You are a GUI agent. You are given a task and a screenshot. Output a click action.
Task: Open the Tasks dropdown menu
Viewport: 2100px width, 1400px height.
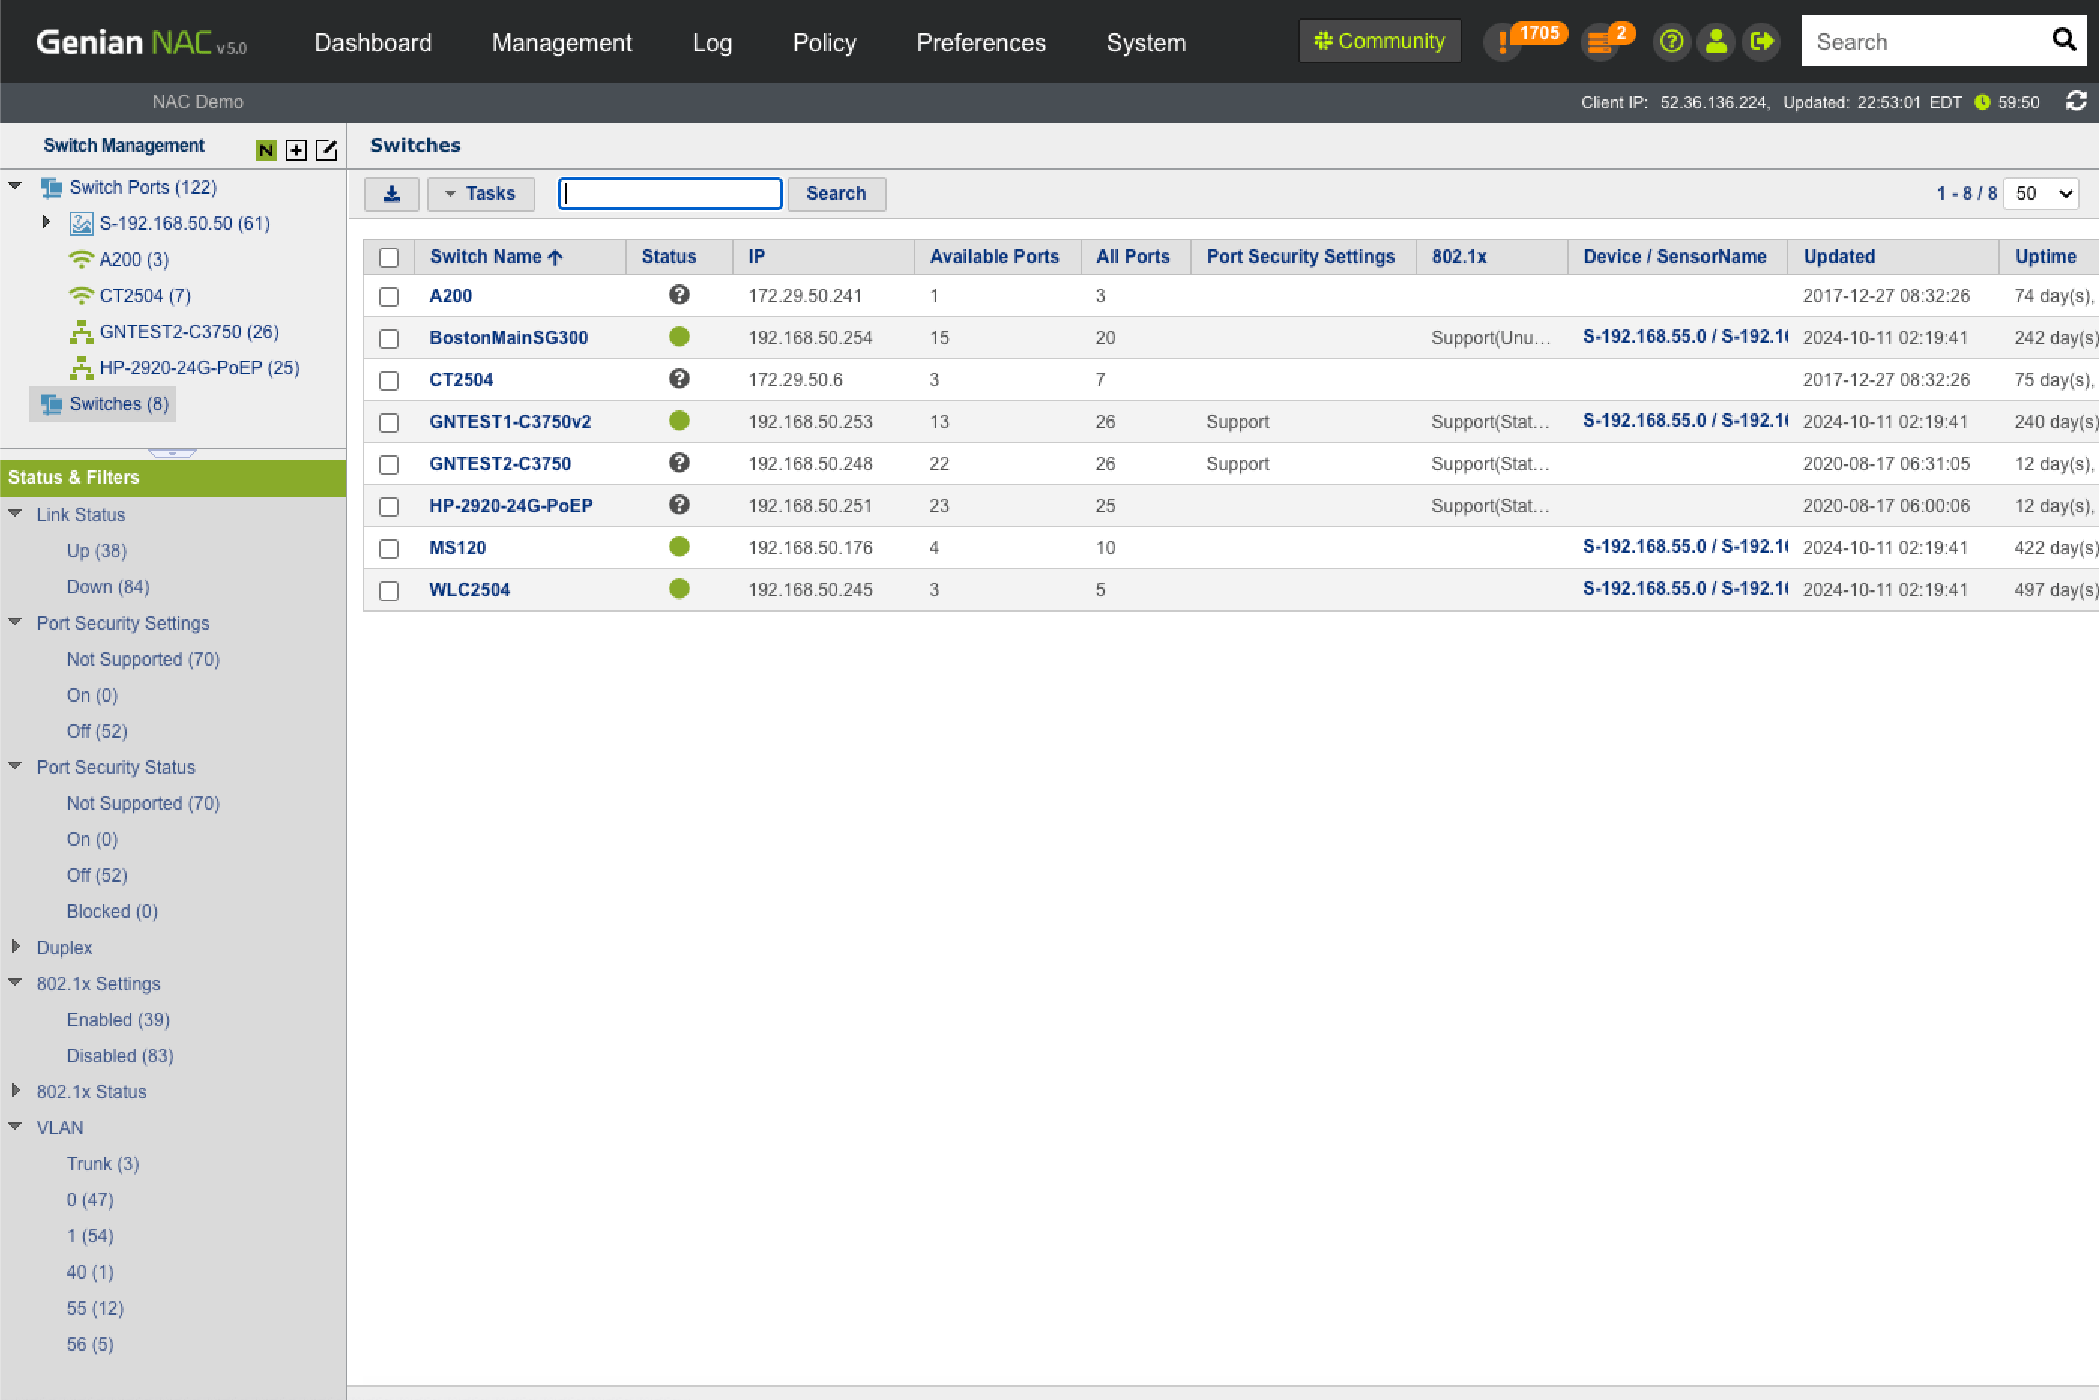click(x=481, y=194)
